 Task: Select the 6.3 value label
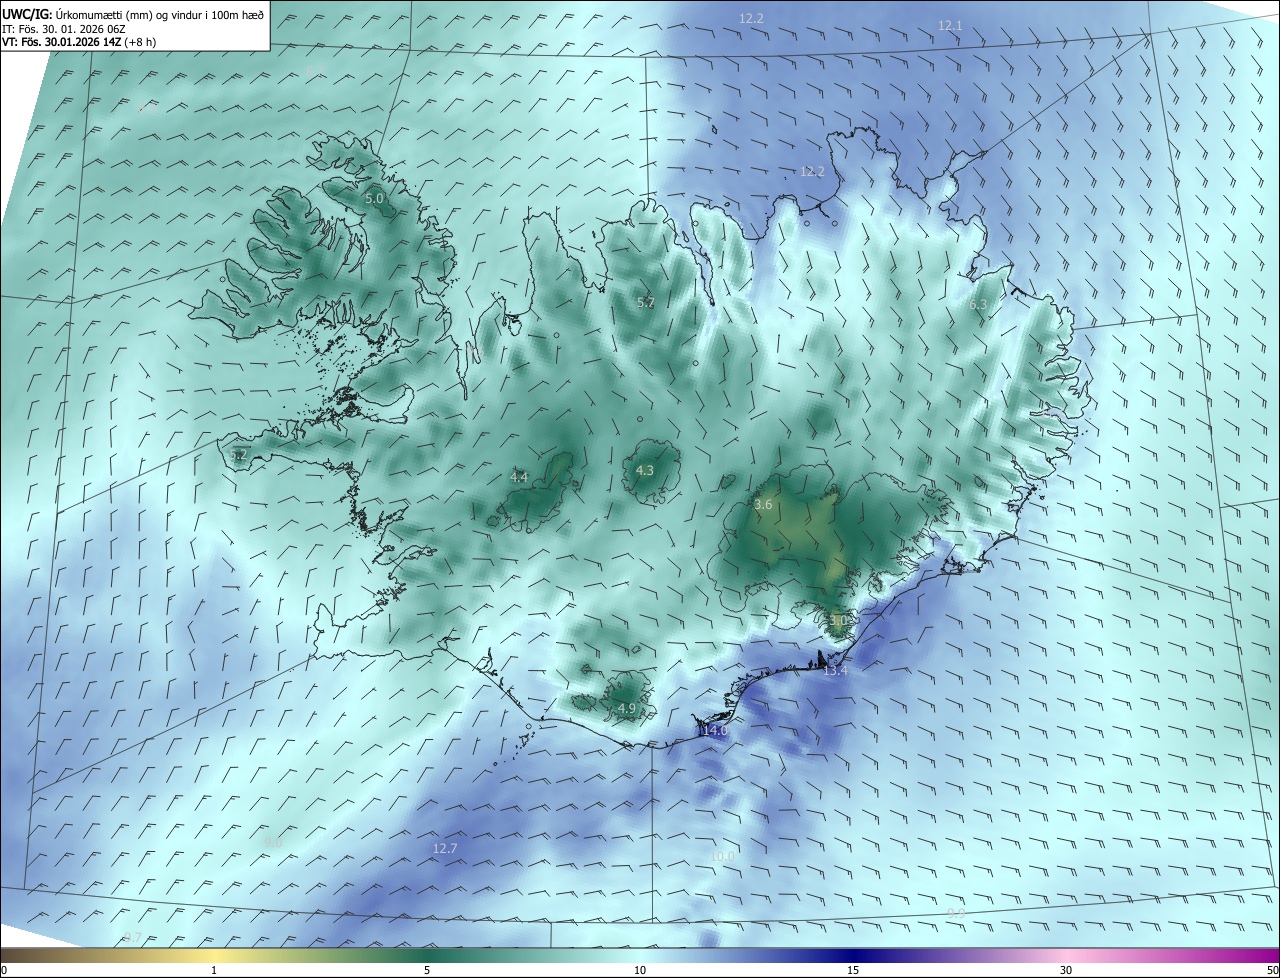coord(977,304)
